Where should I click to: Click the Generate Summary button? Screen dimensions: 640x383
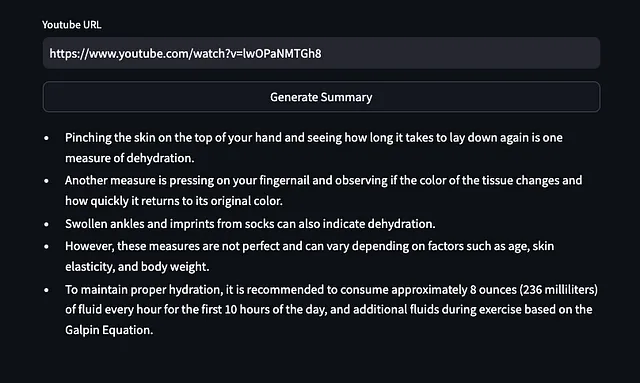321,97
